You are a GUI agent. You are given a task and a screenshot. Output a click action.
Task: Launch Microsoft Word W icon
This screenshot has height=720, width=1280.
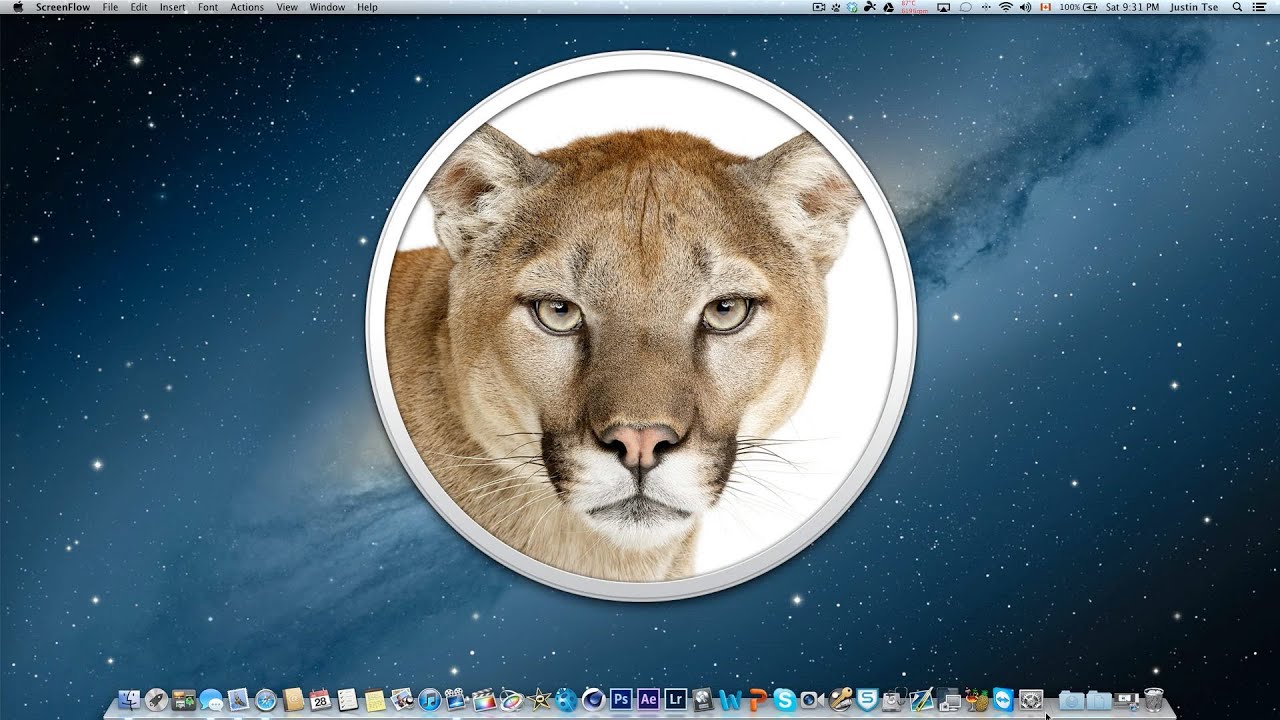[730, 700]
